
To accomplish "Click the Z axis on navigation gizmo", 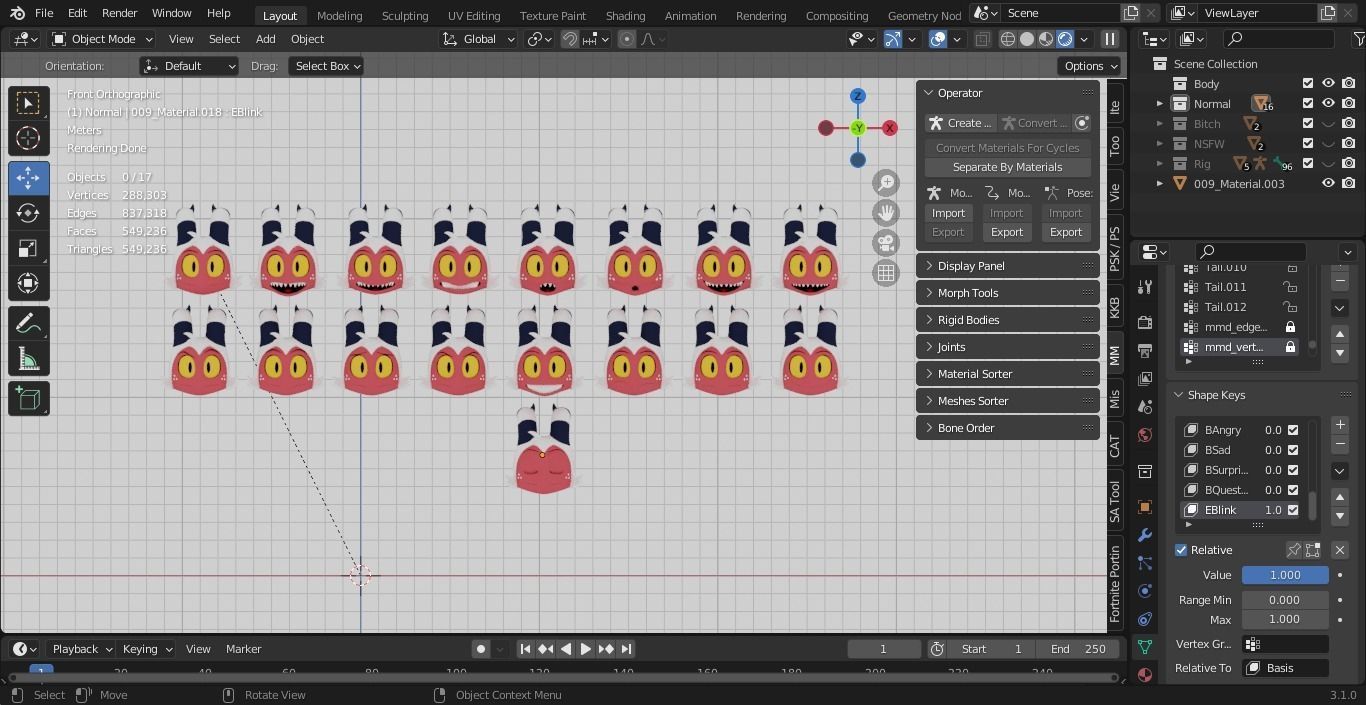I will click(858, 96).
